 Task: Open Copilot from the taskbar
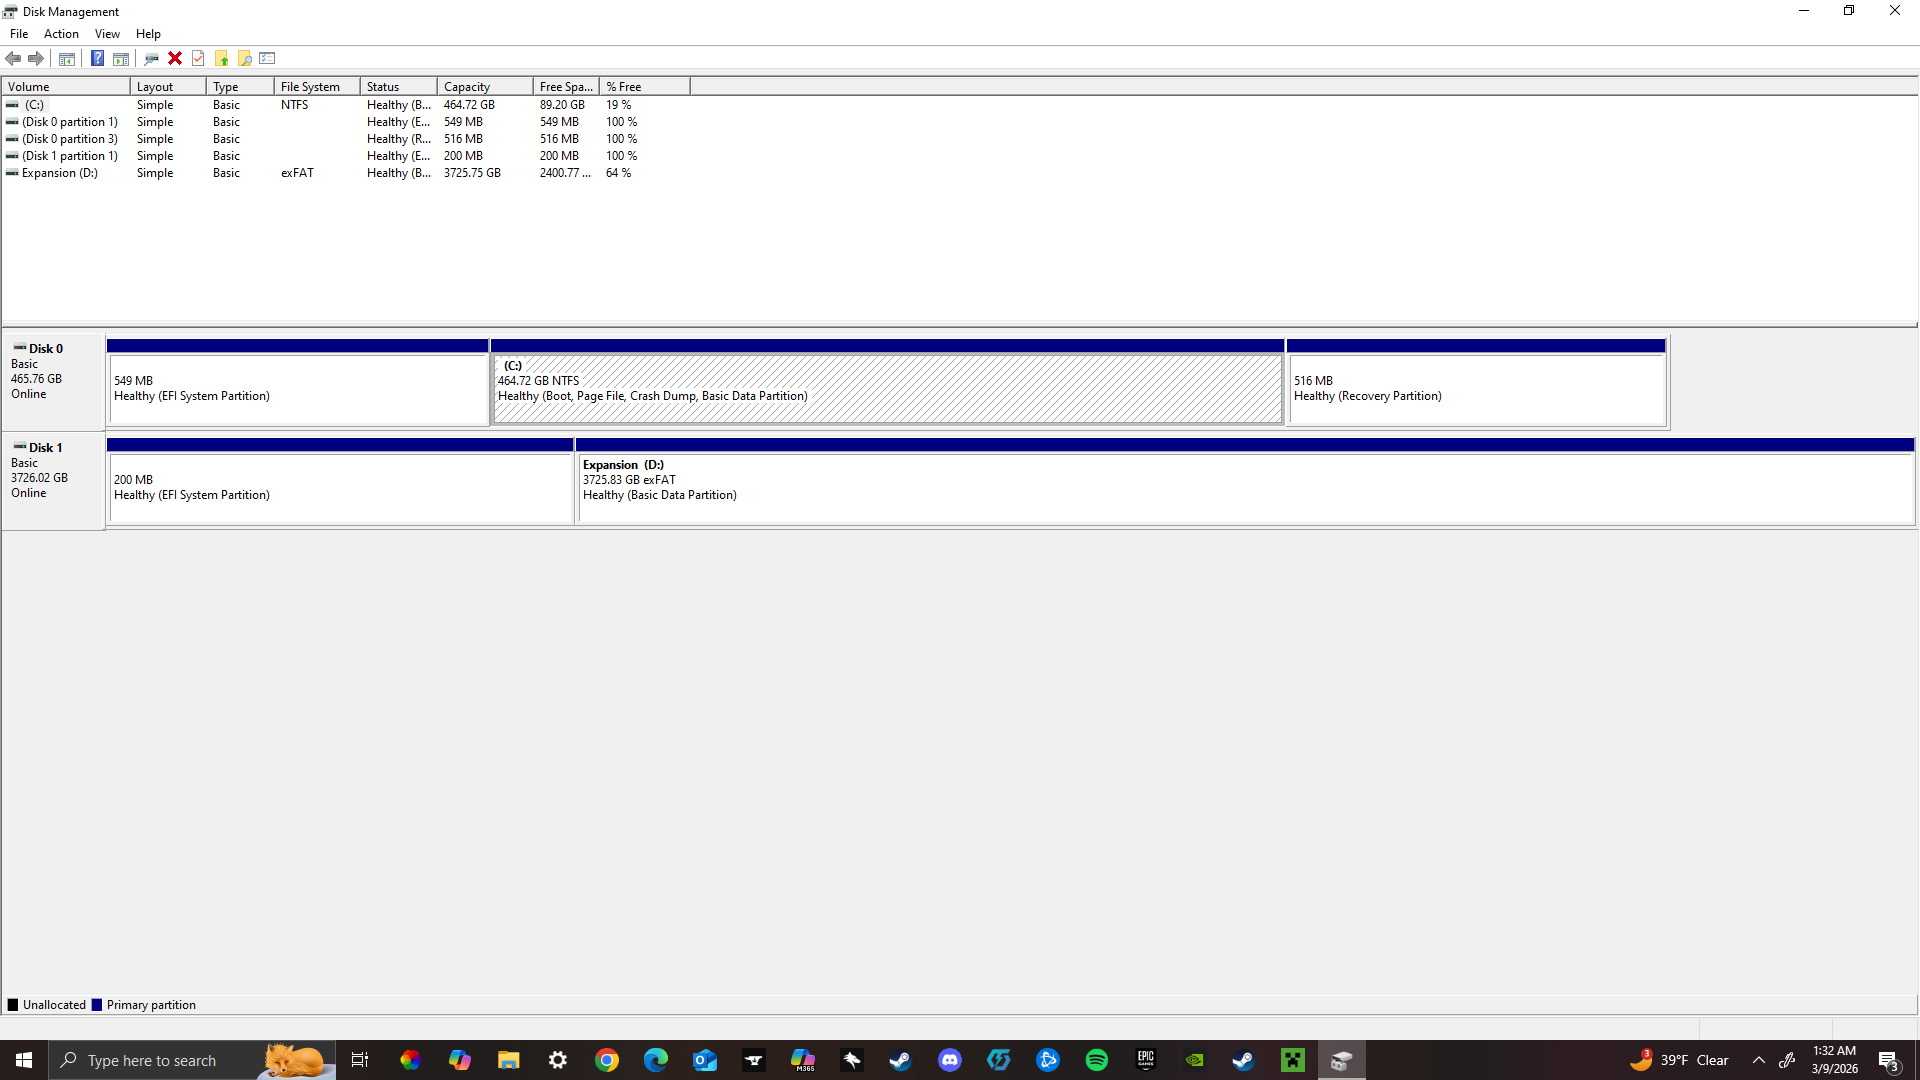[x=459, y=1060]
